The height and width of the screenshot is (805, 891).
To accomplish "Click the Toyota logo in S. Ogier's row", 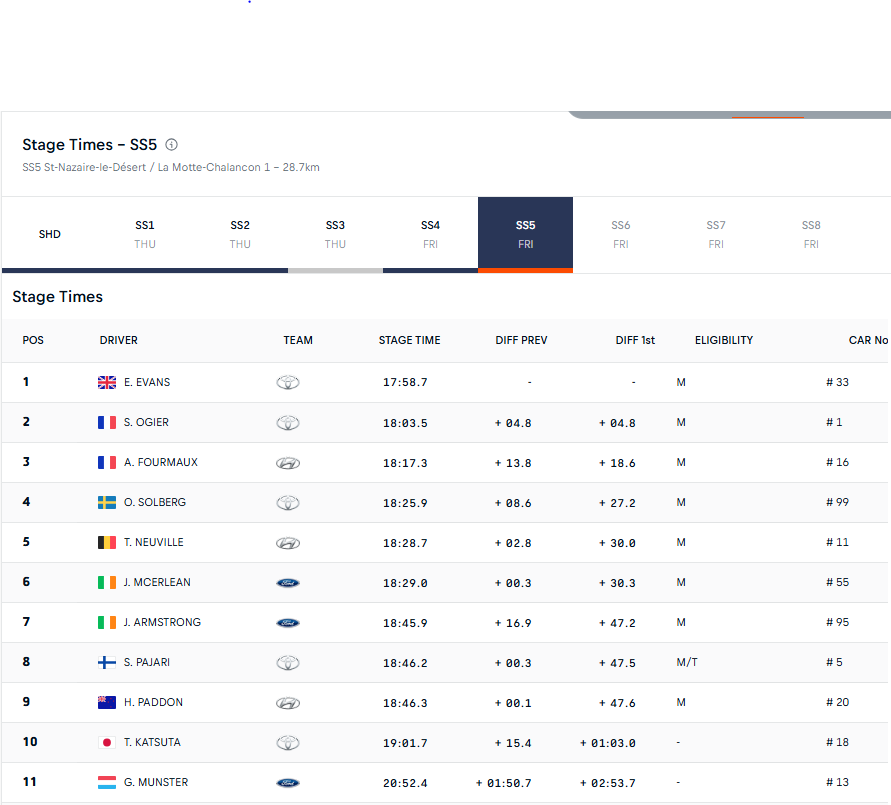I will click(x=288, y=423).
